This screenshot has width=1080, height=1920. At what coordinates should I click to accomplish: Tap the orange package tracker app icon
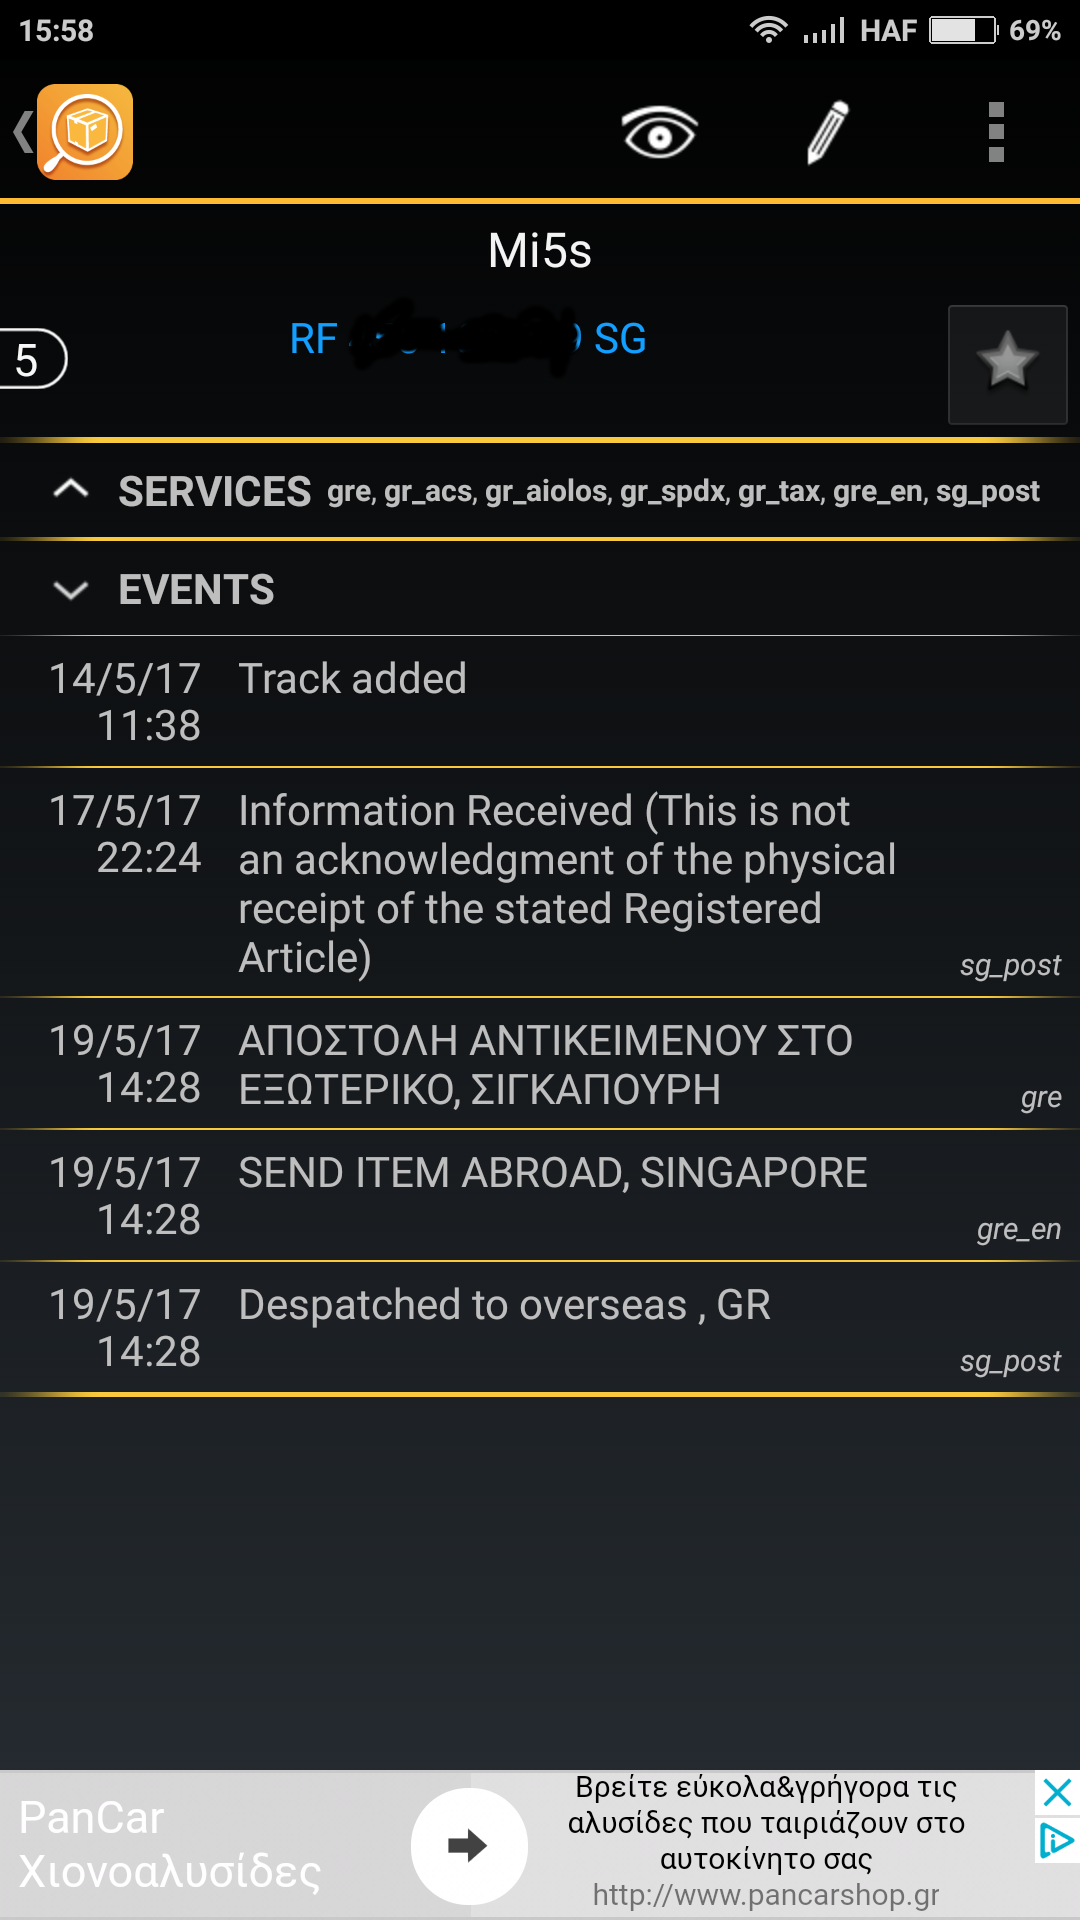pyautogui.click(x=85, y=132)
